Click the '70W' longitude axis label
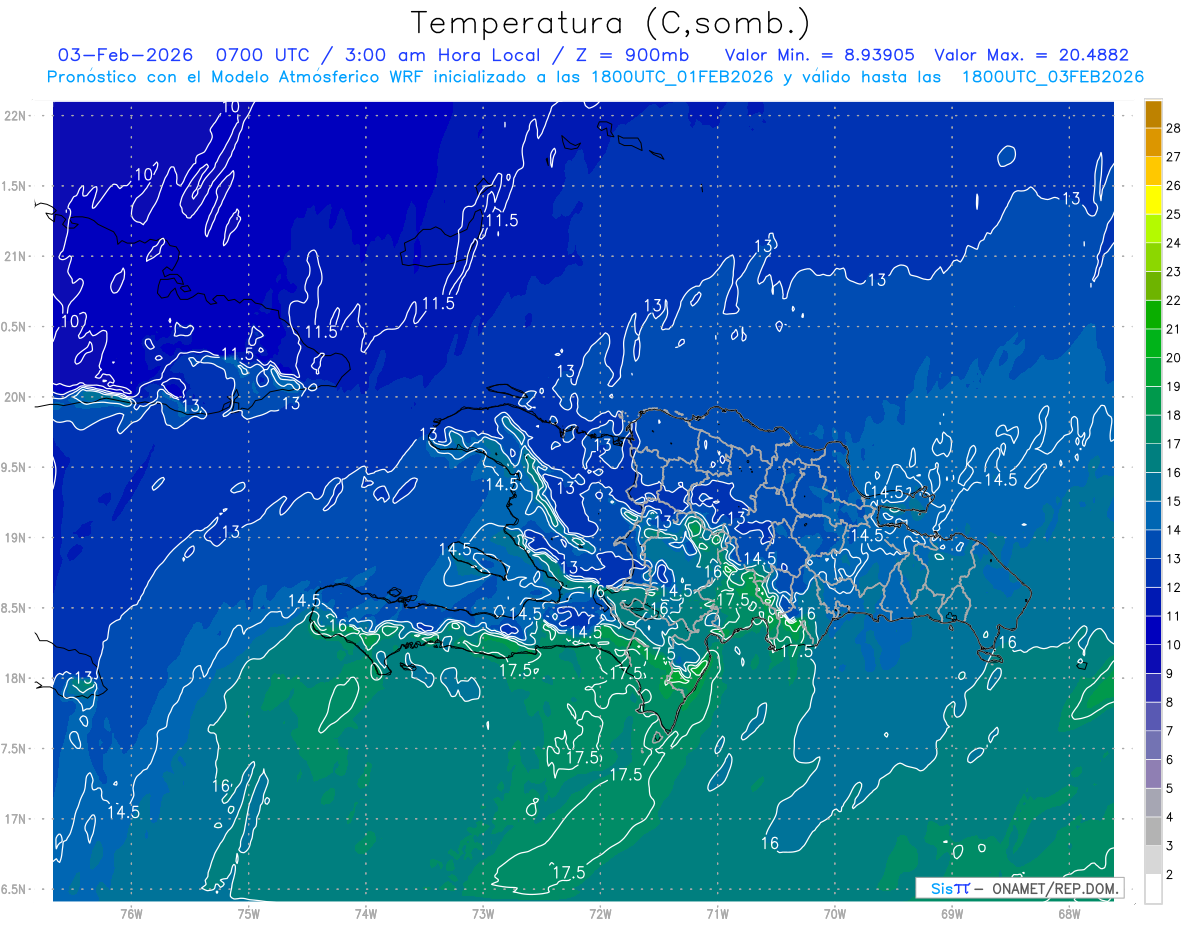 click(x=834, y=913)
